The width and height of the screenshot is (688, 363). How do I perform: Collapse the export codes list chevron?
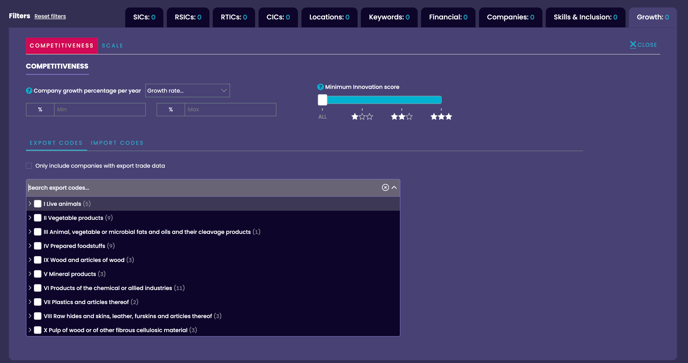coord(394,187)
